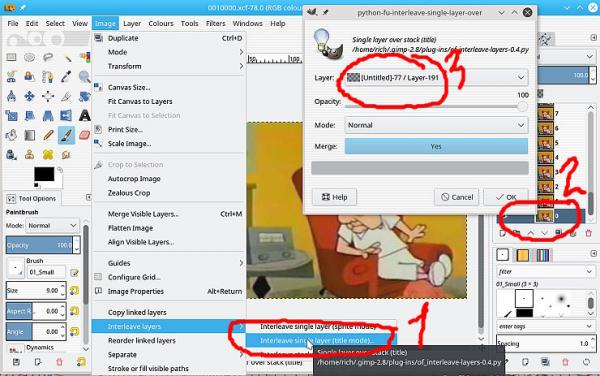Open the Mode dropdown set to Normal
Screen dimensions: 600x376
pyautogui.click(x=436, y=125)
